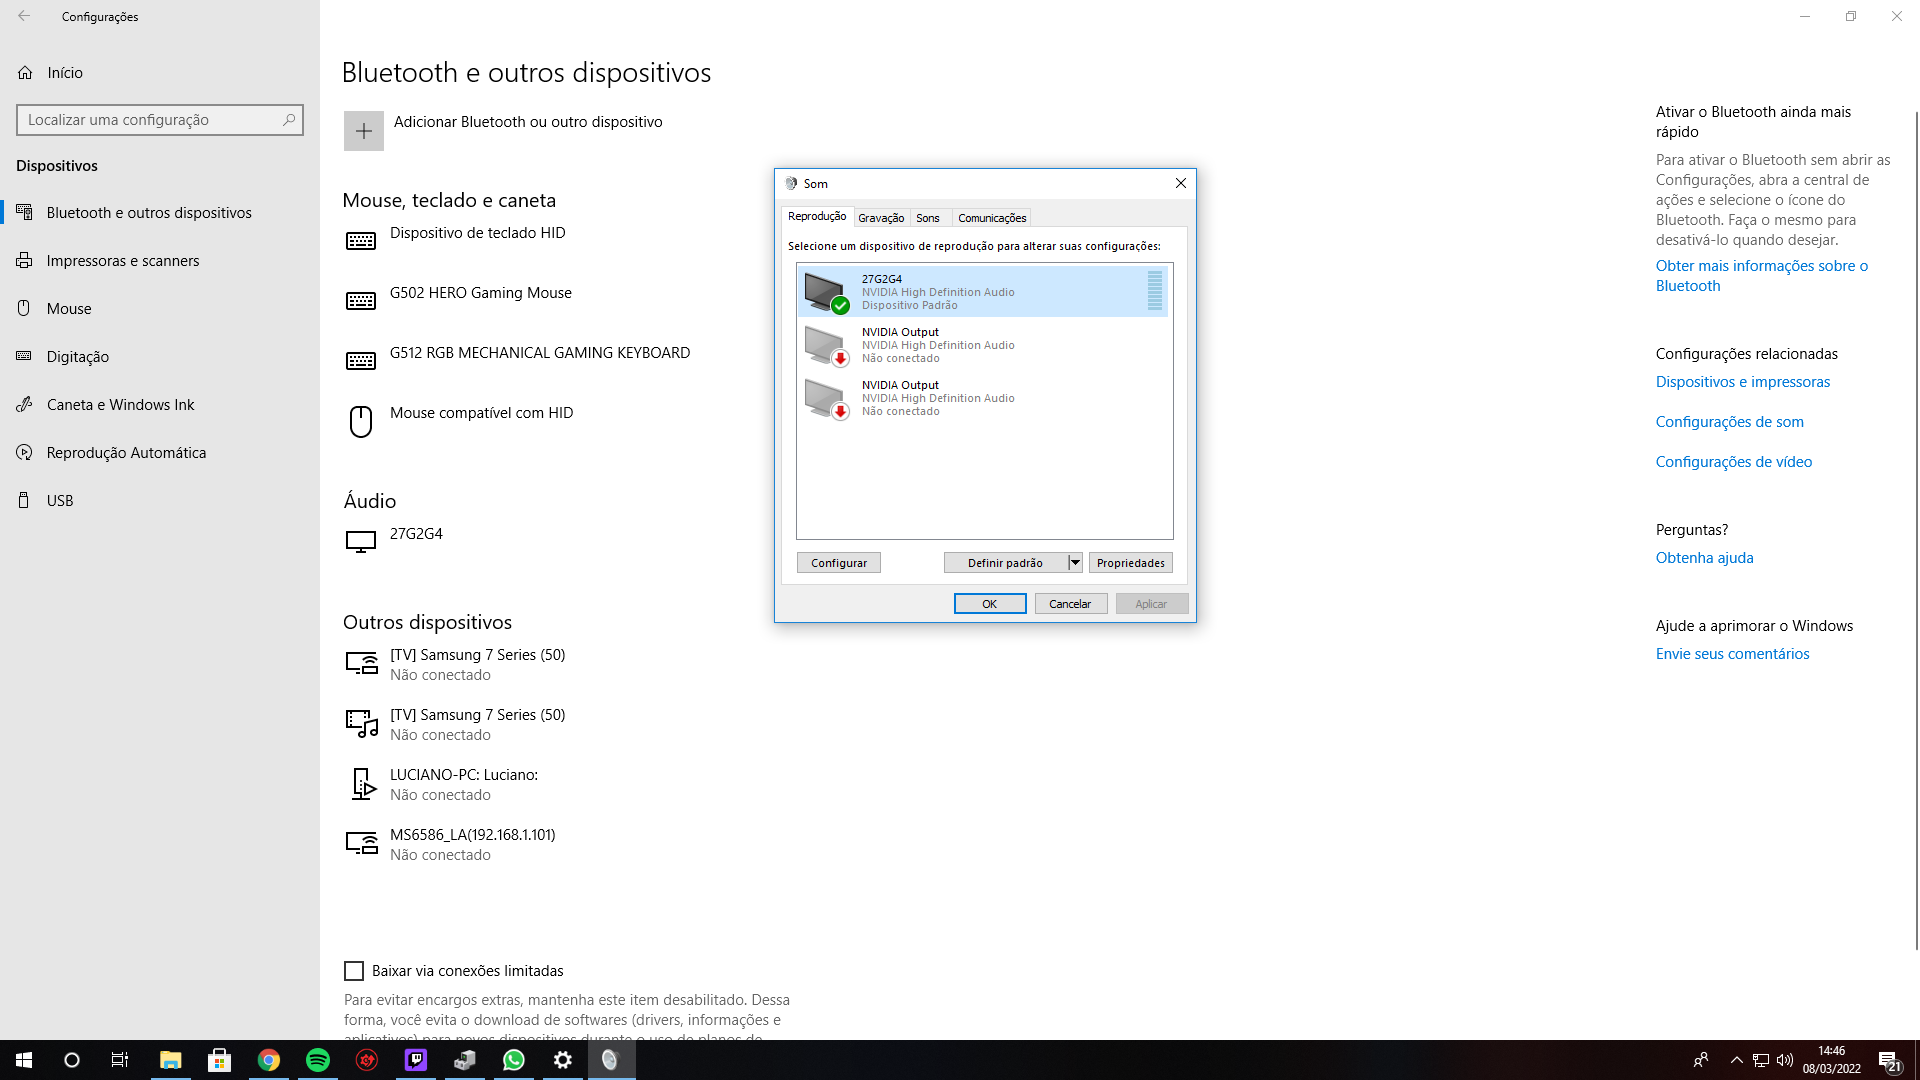Open Windows Start menu

(x=24, y=1060)
